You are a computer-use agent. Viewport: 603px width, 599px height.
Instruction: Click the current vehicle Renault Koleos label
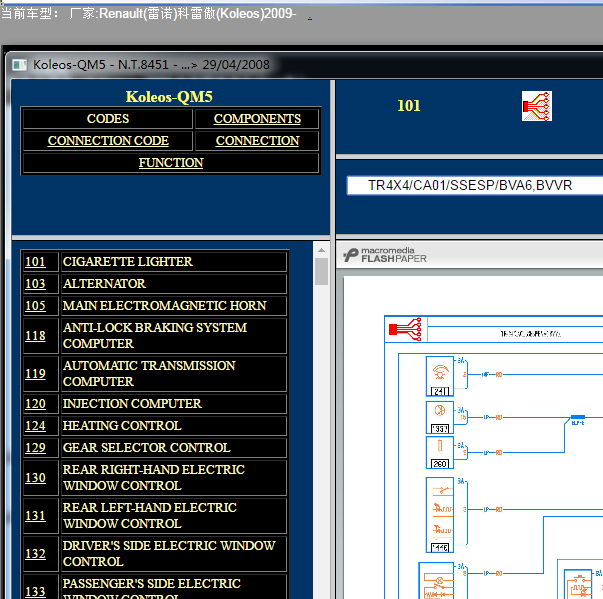click(148, 14)
